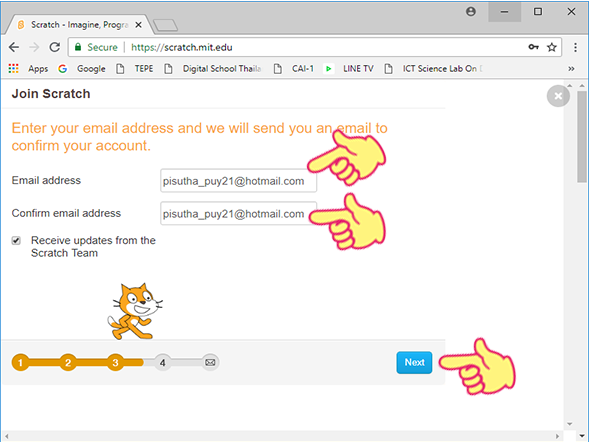Viewport: 589px width, 442px height.
Task: Maximize the Chrome window
Action: click(538, 12)
